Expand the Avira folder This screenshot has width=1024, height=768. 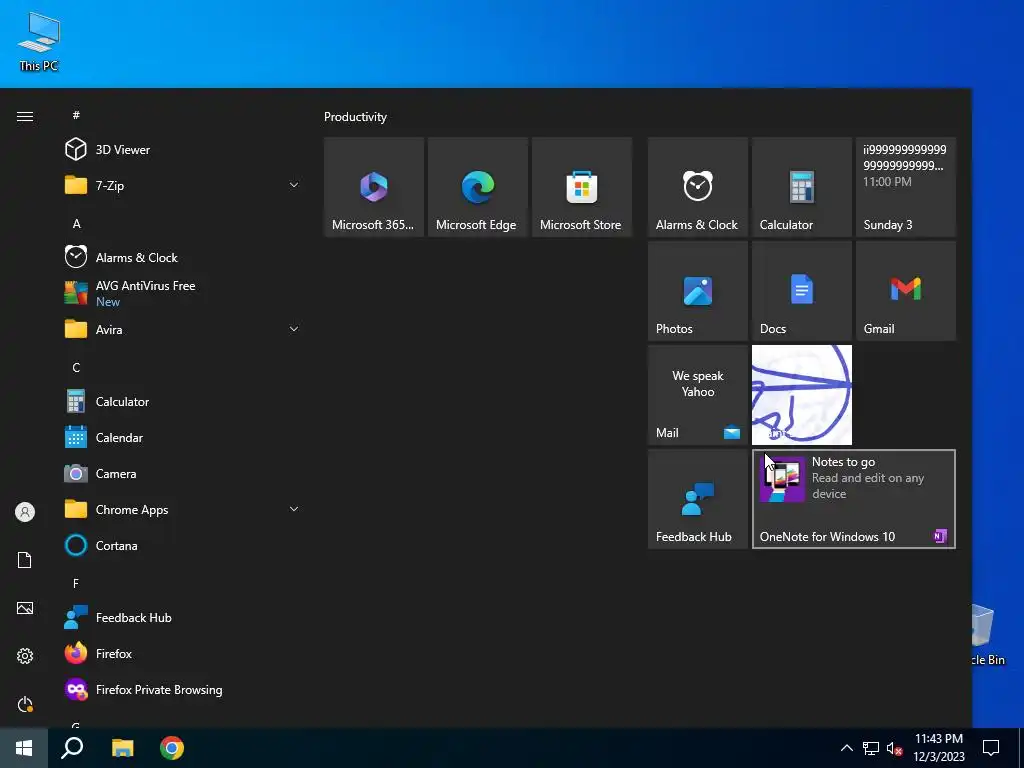point(181,329)
